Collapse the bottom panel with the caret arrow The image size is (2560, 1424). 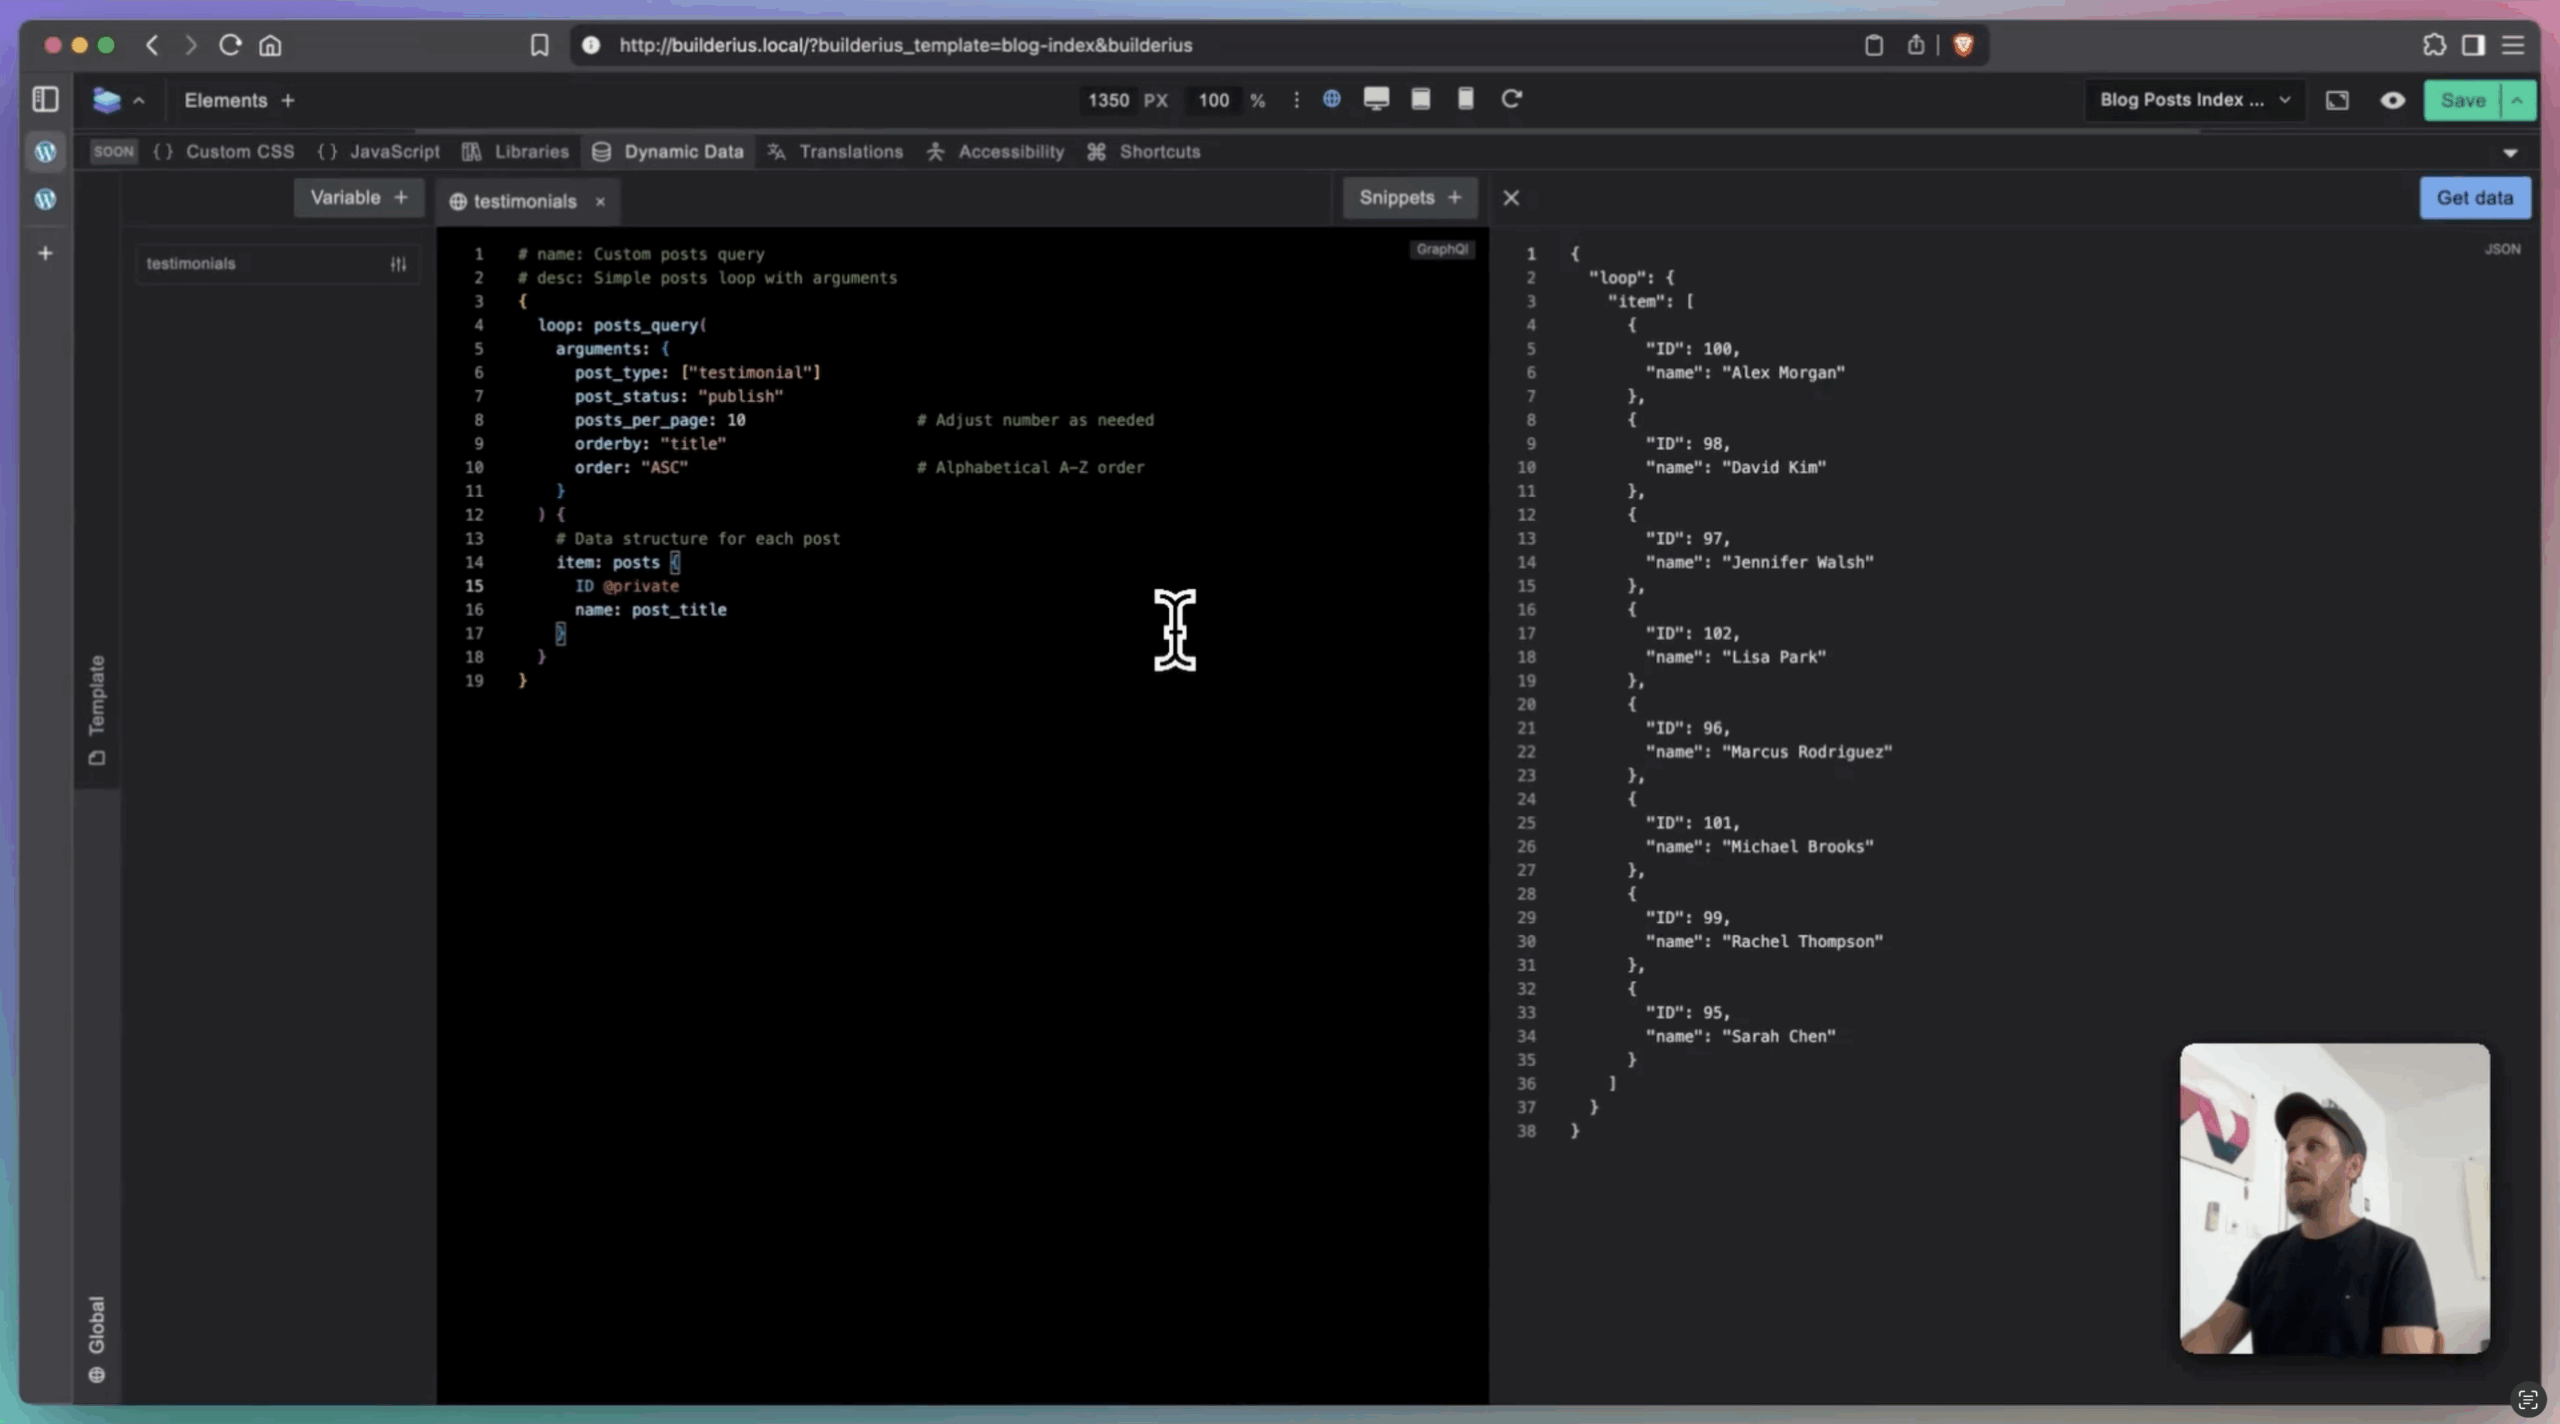coord(2510,153)
